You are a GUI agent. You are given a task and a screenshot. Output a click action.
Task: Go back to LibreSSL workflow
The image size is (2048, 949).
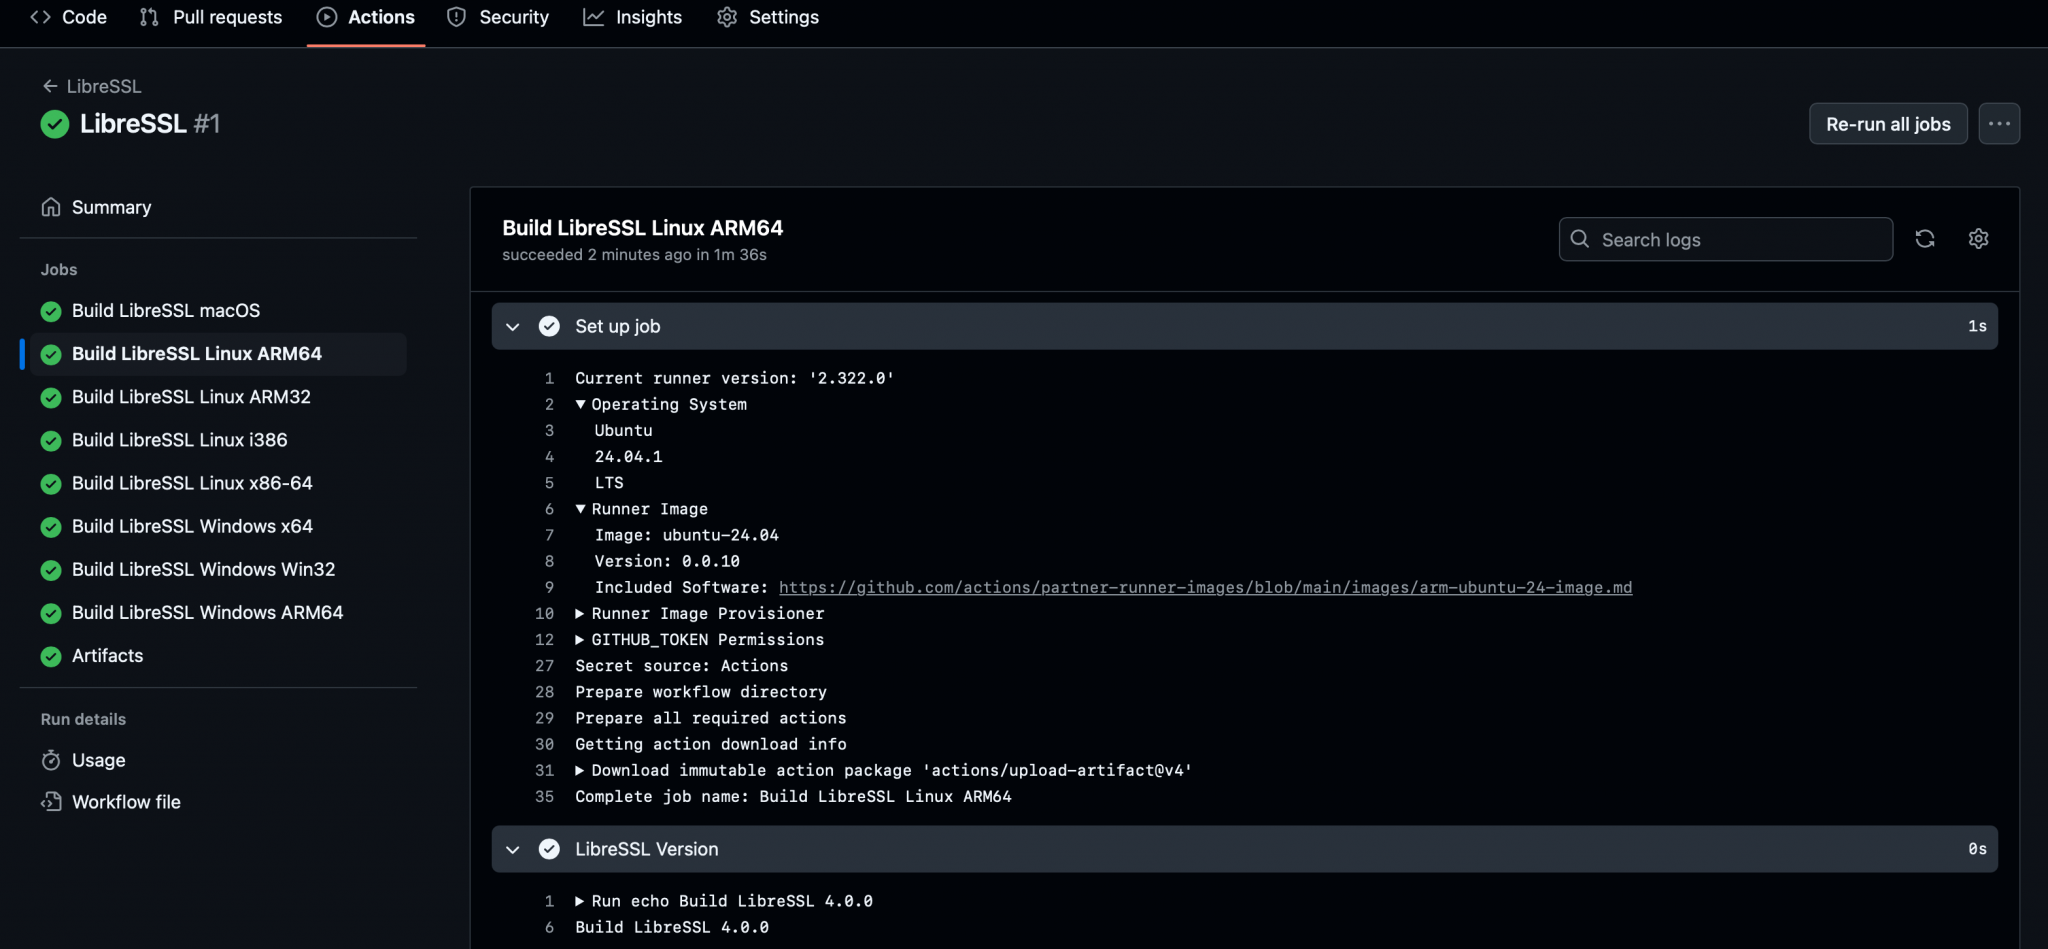91,86
